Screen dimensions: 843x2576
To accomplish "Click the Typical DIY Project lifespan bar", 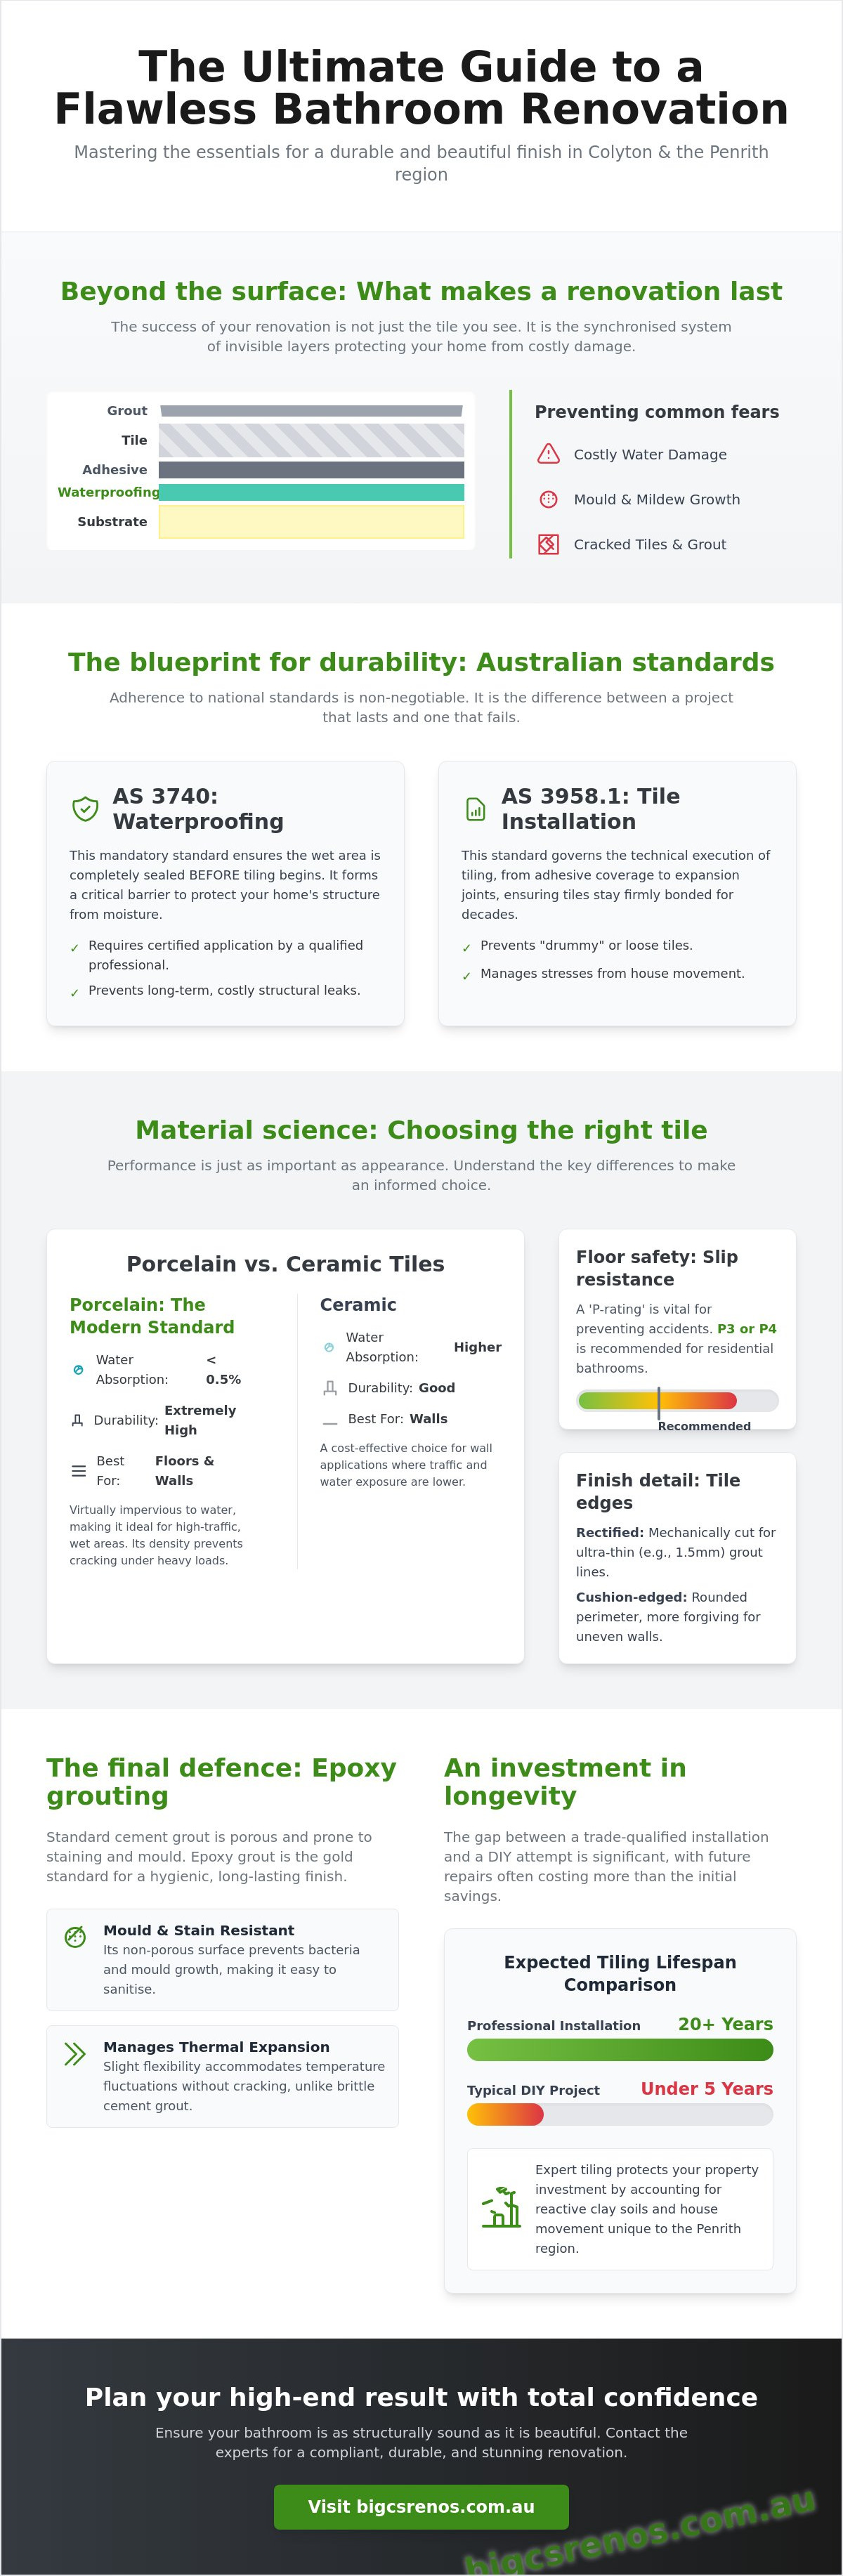I will click(620, 2115).
